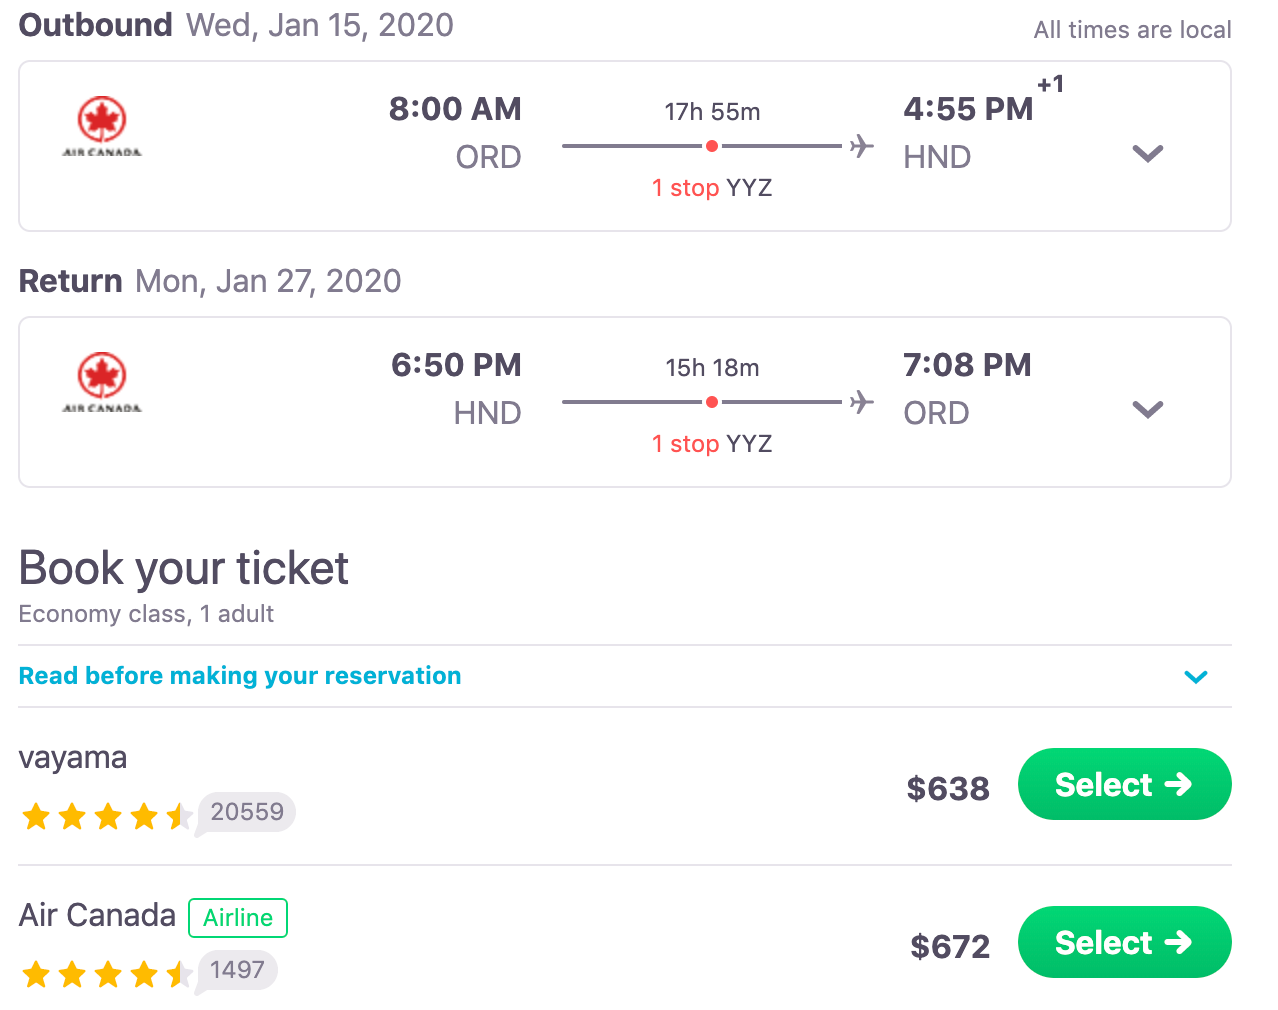Select the Air Canada $672 fare

click(x=1124, y=942)
